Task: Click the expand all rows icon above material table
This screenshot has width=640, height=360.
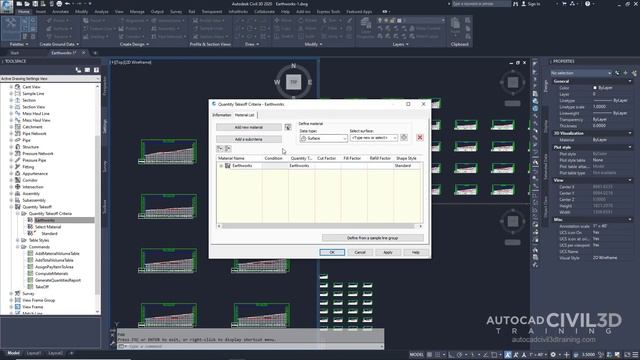Action: [220, 149]
